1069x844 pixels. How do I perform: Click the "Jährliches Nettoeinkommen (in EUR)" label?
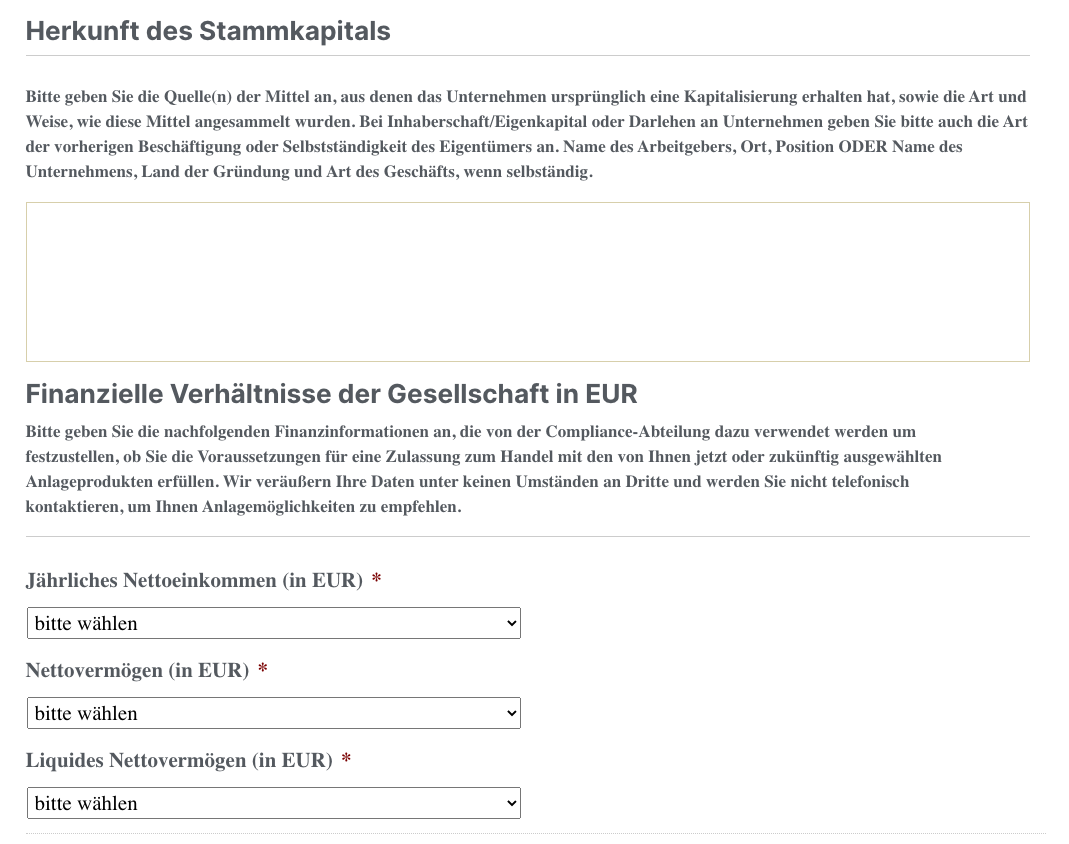point(194,581)
